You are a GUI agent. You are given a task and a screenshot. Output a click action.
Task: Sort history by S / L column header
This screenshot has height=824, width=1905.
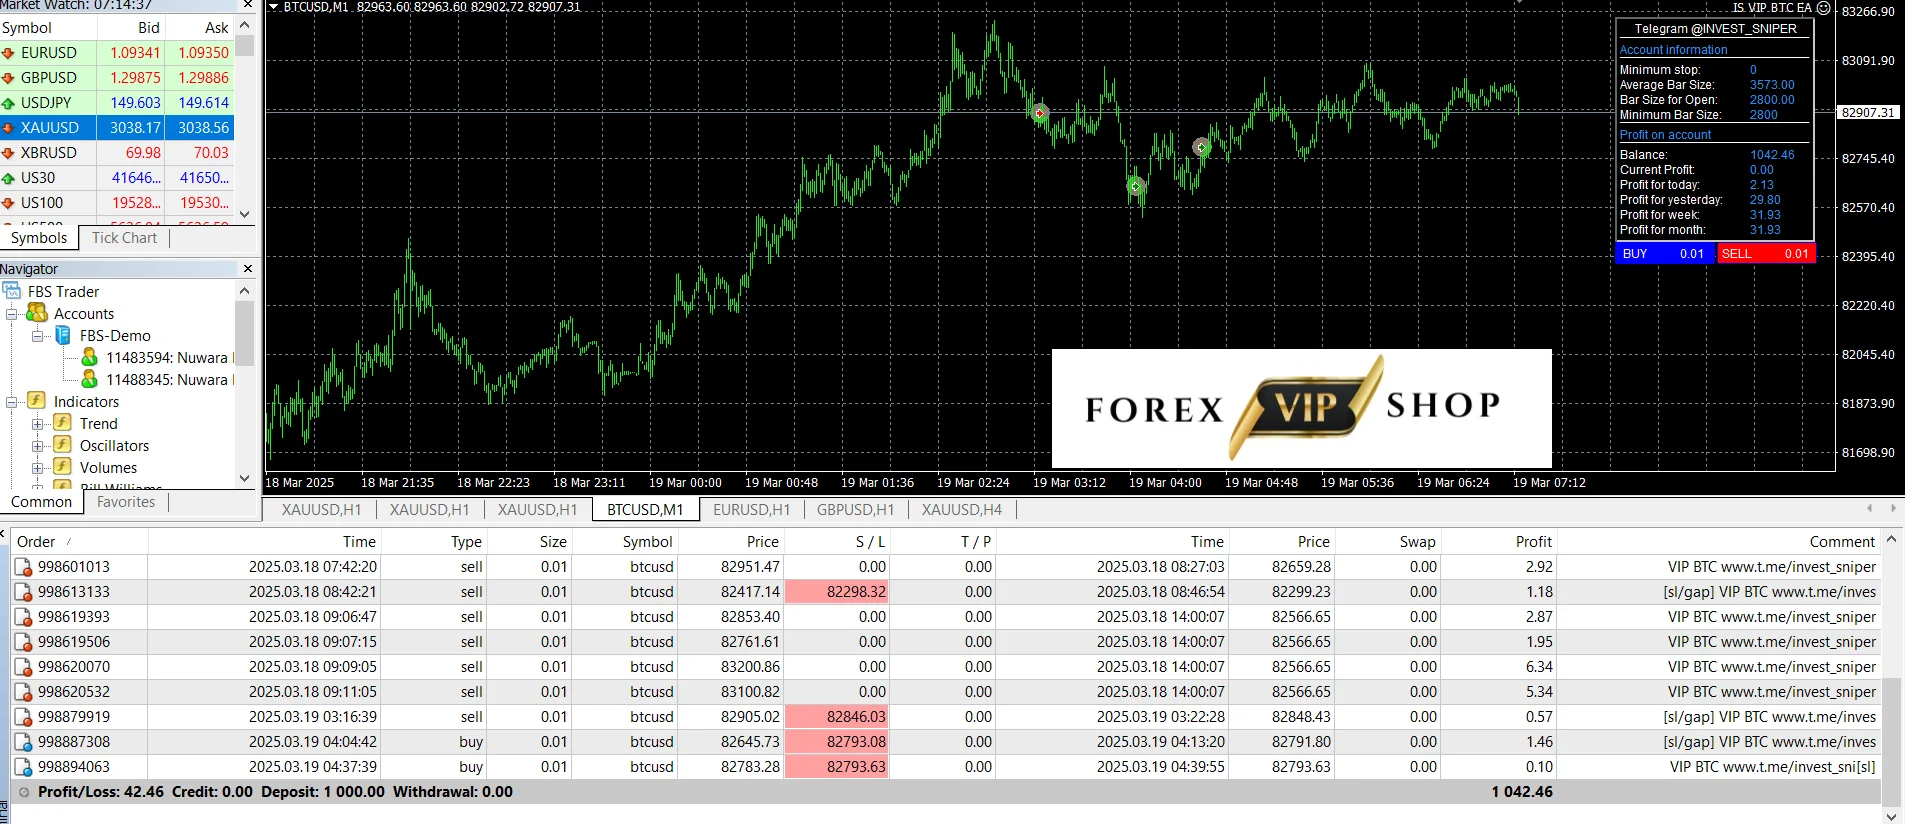pyautogui.click(x=837, y=542)
